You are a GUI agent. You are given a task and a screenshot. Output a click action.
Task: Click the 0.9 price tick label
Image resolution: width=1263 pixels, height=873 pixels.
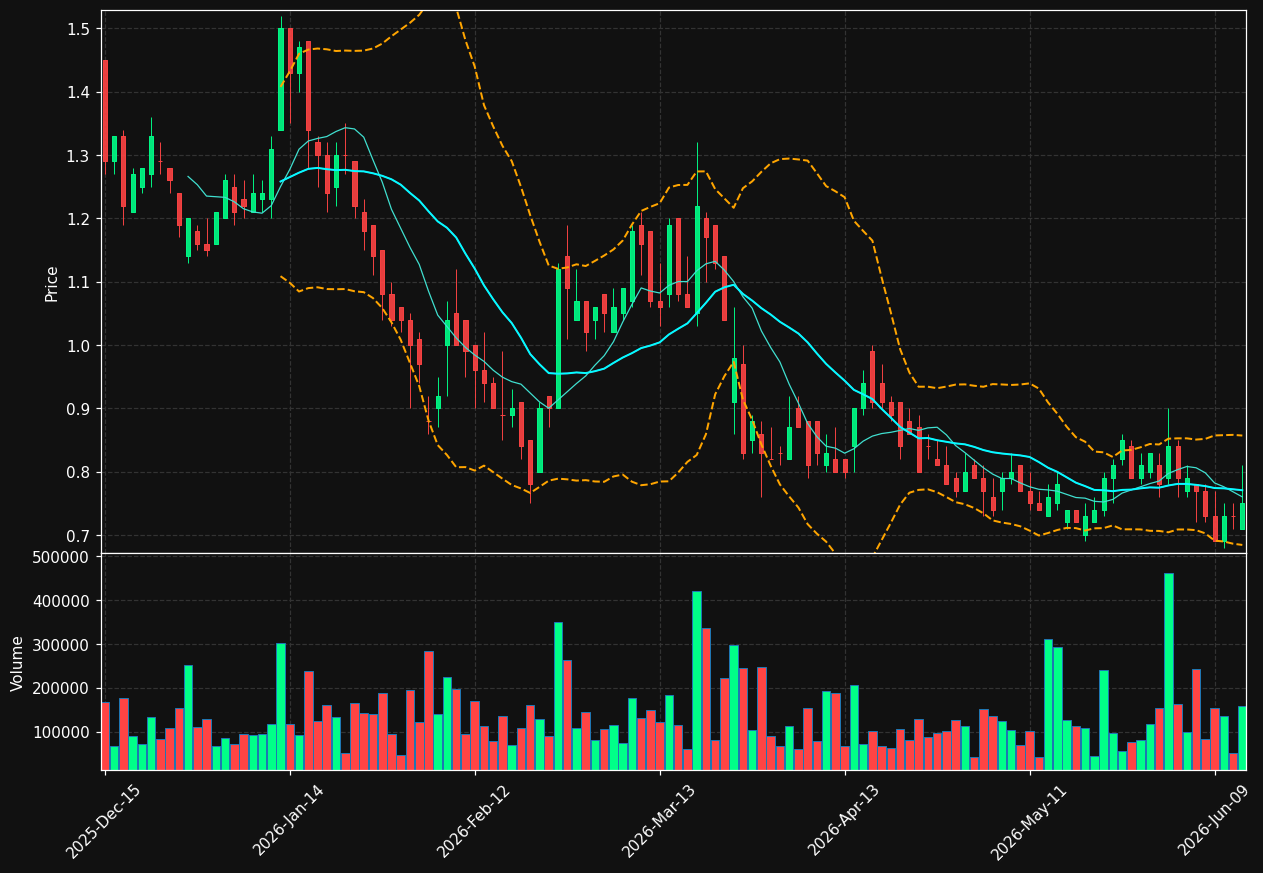coord(78,409)
